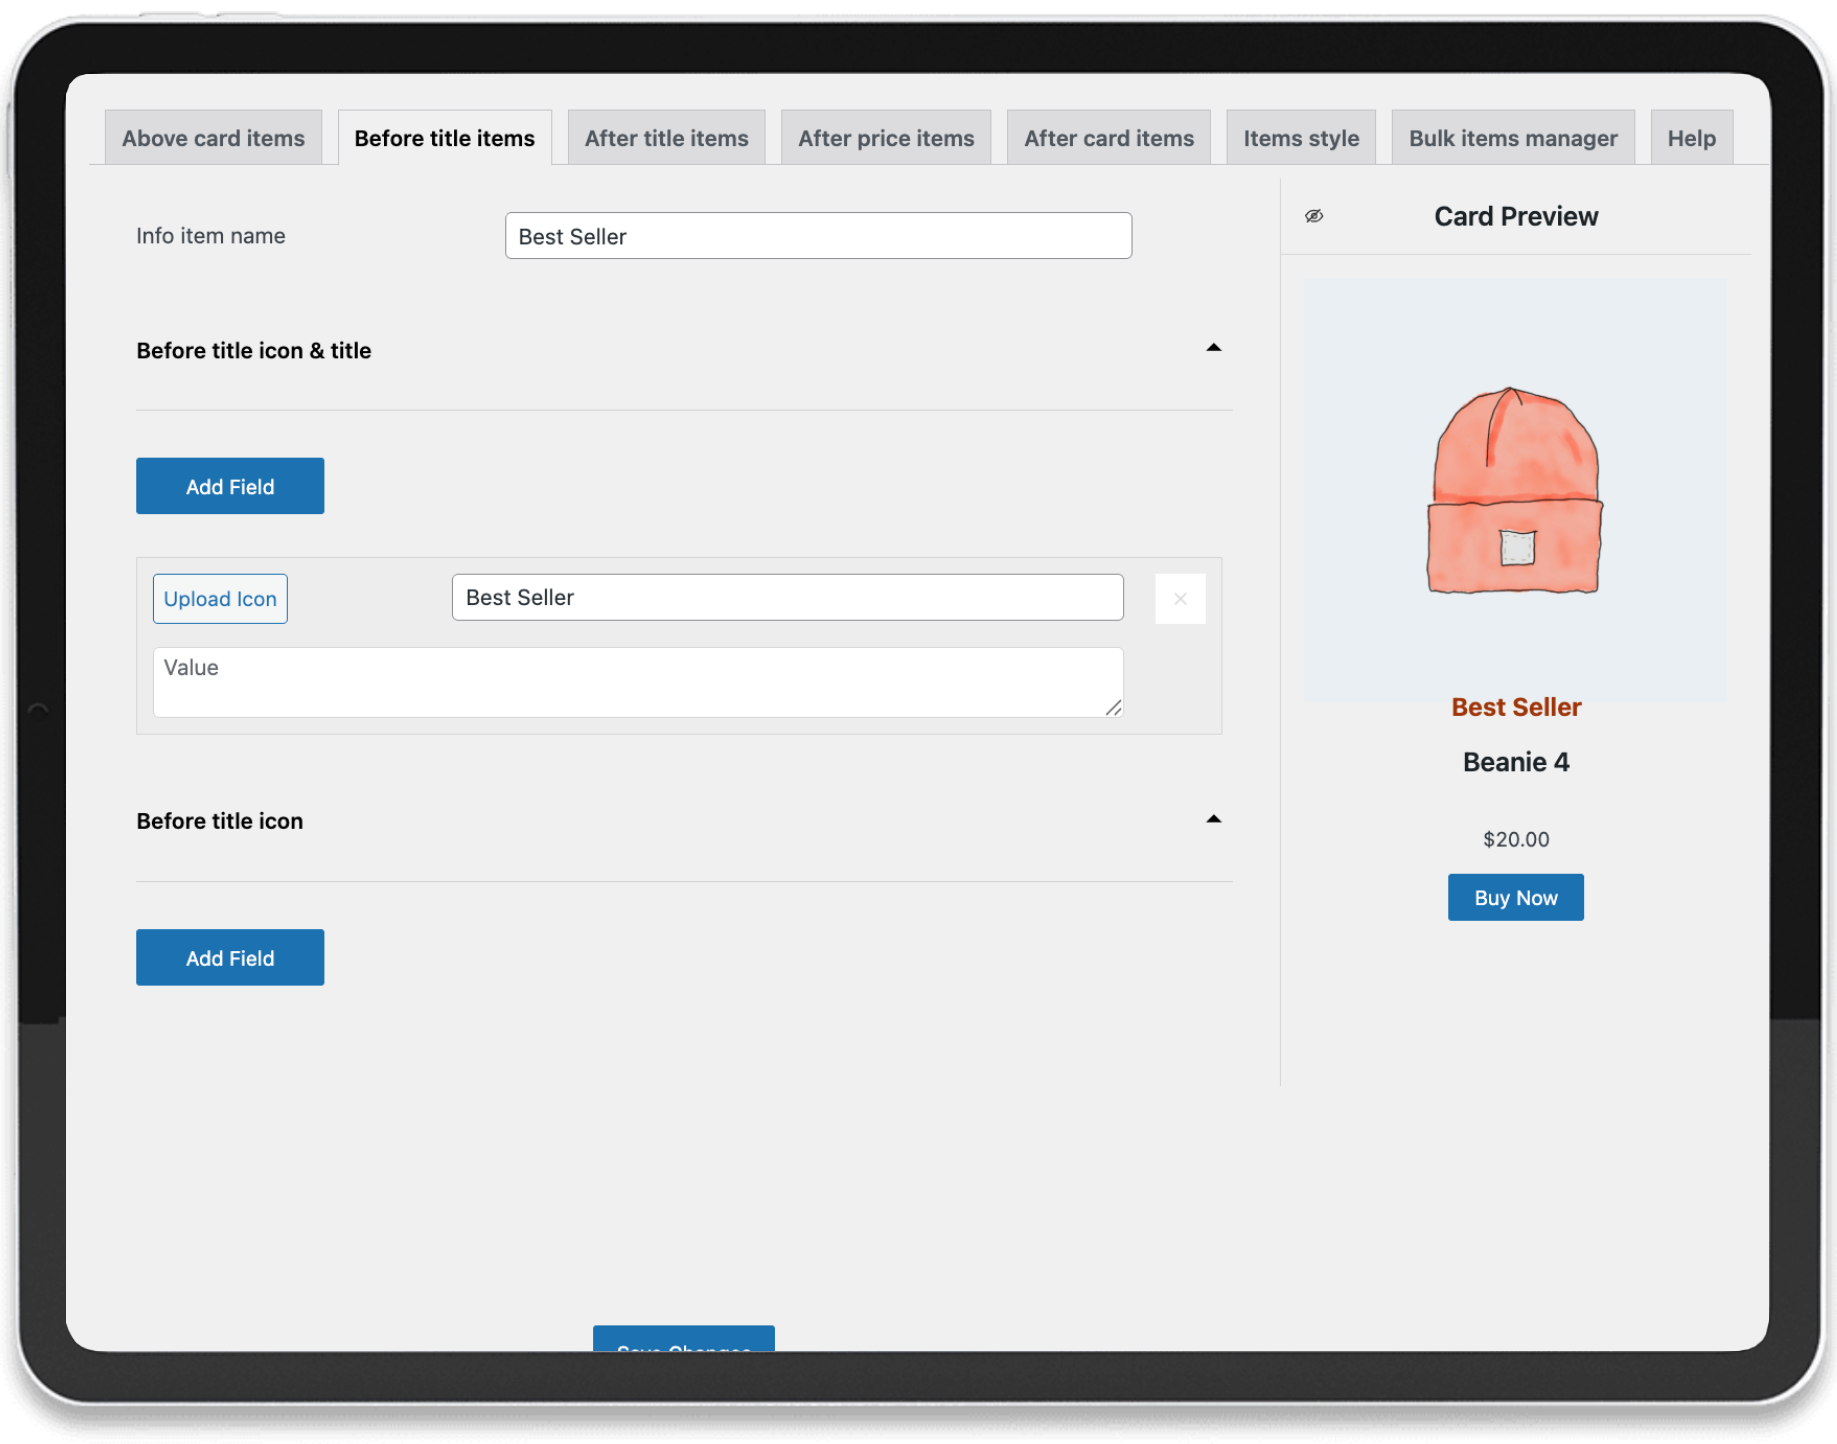1837x1444 pixels.
Task: Click the Value textarea resize handle
Action: tap(1113, 707)
